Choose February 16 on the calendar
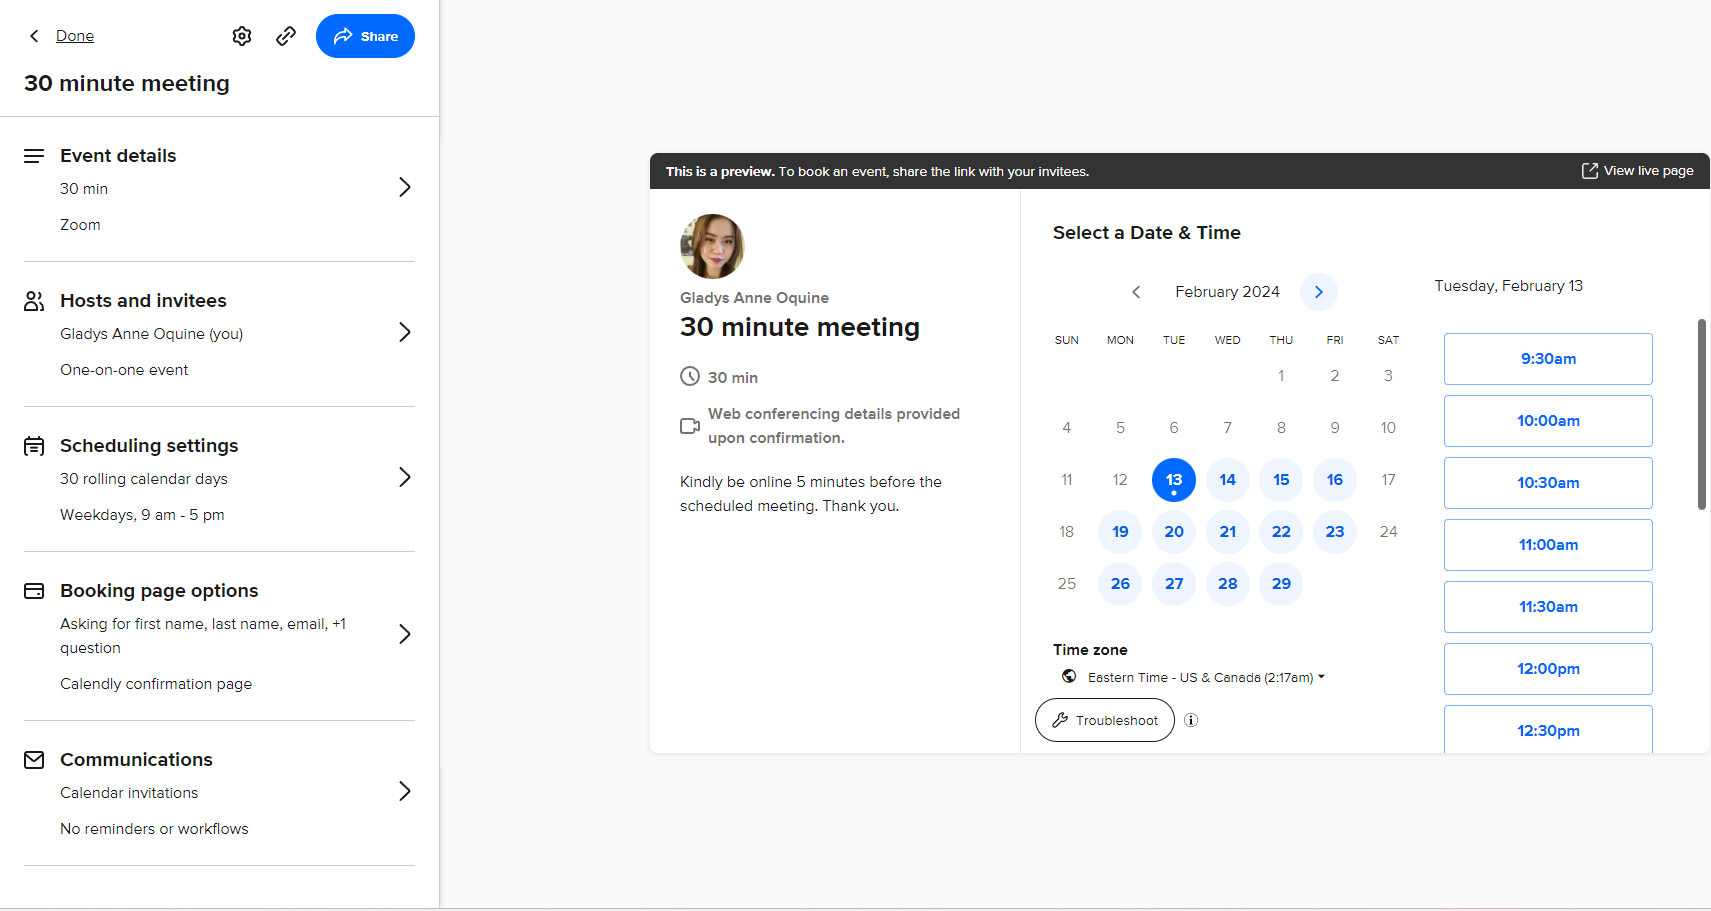Image resolution: width=1711 pixels, height=911 pixels. (1335, 480)
